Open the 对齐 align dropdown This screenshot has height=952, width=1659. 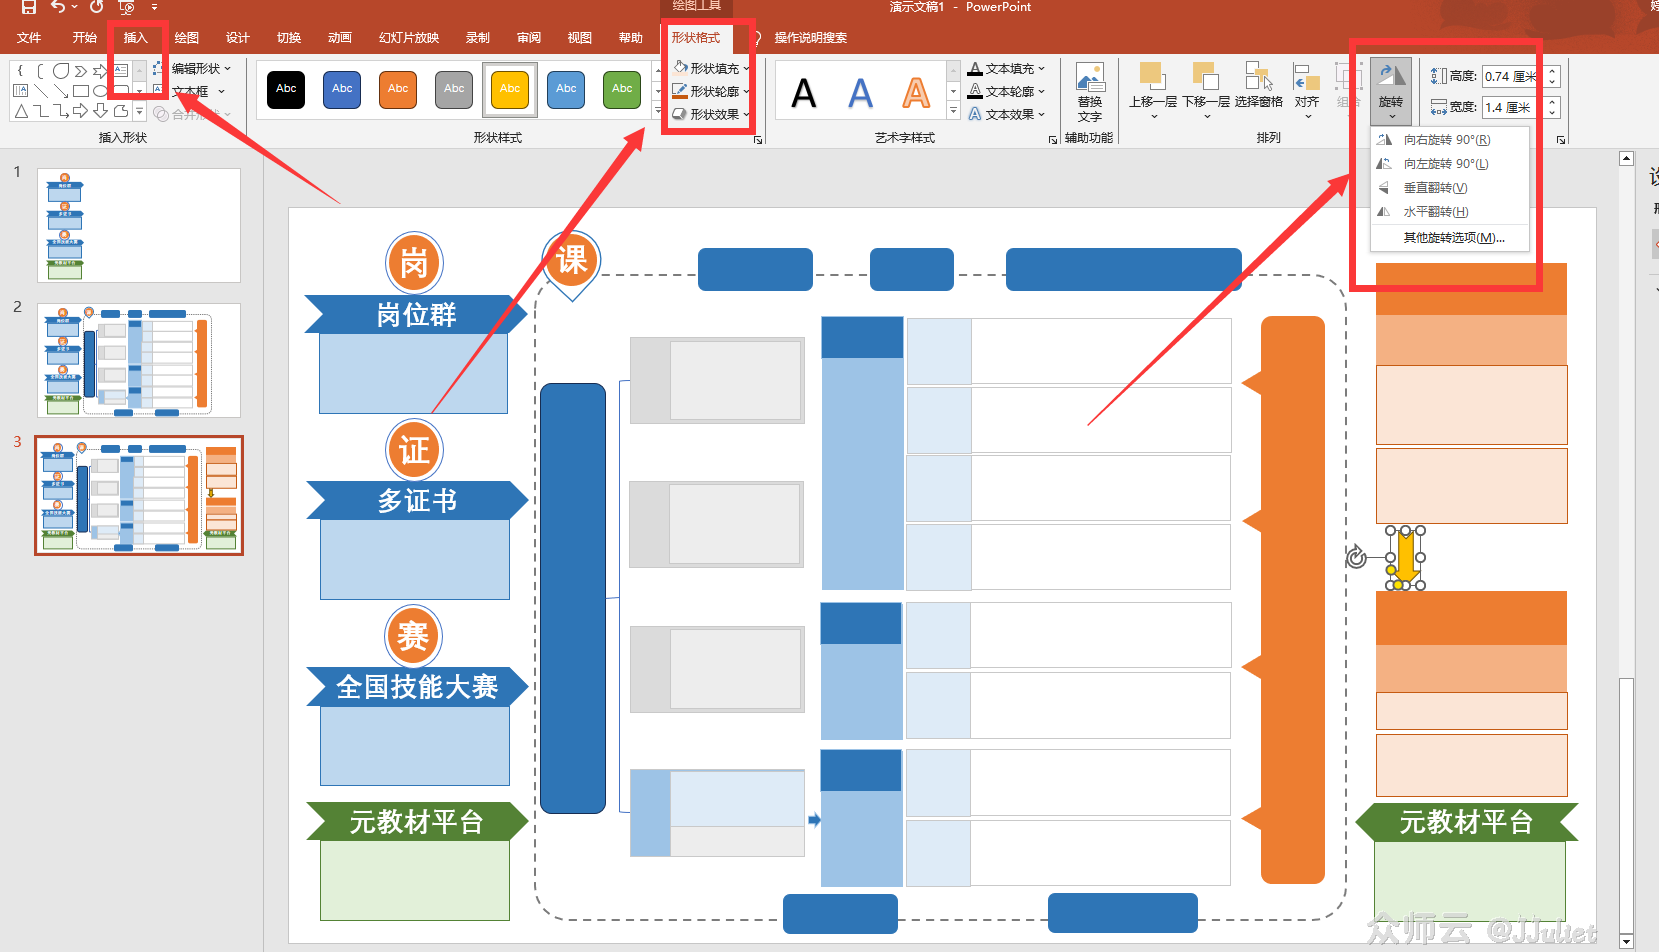[1307, 91]
